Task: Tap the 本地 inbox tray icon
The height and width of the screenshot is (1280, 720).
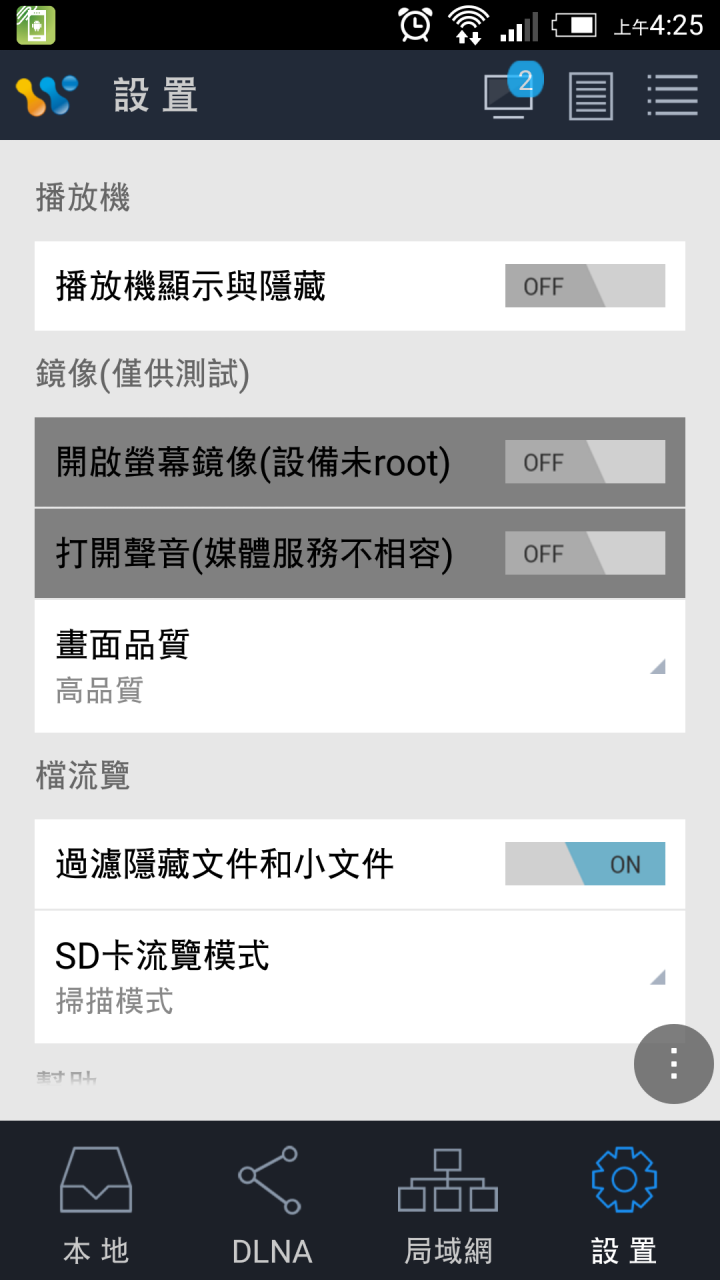Action: point(96,1180)
